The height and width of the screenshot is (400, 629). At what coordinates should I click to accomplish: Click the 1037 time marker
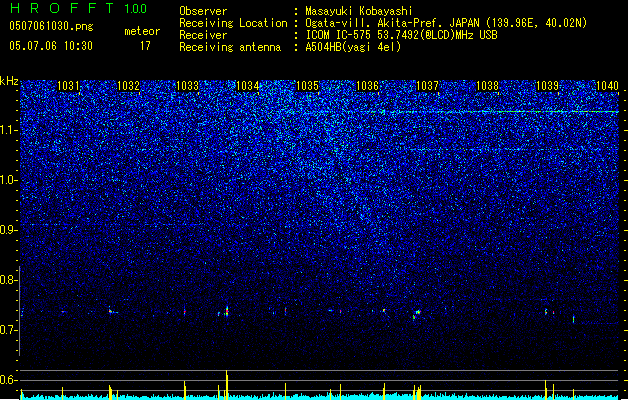(427, 85)
